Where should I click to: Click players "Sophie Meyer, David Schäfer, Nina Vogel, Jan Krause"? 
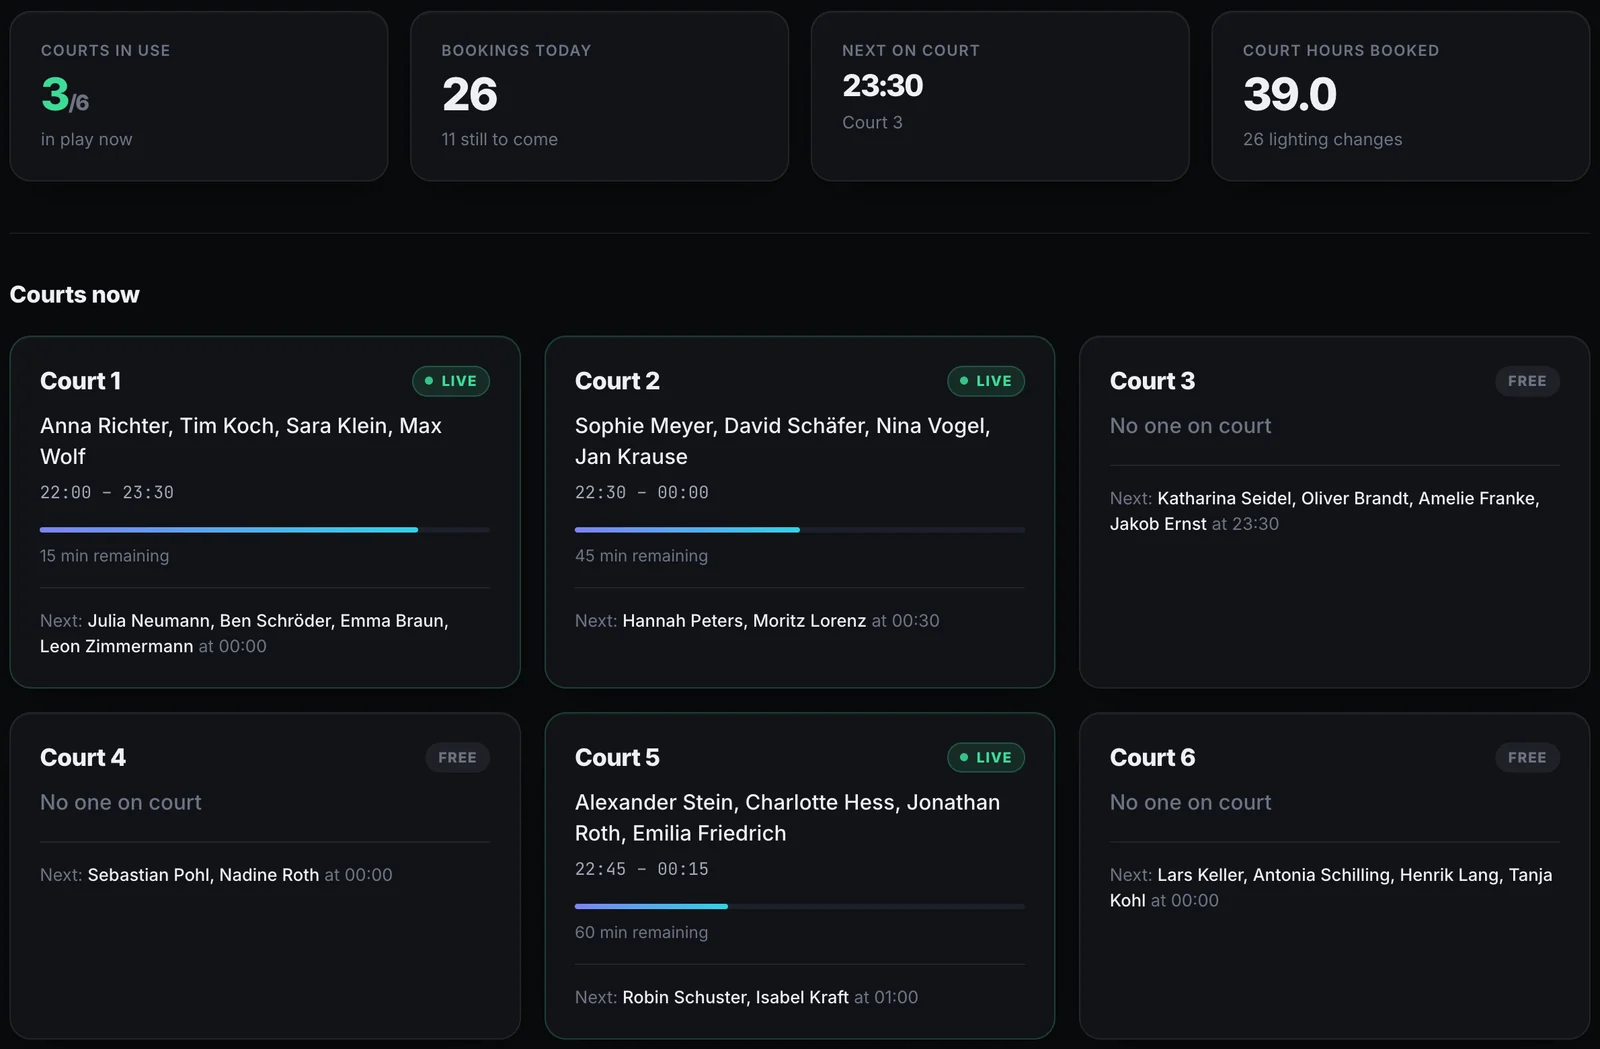[783, 441]
